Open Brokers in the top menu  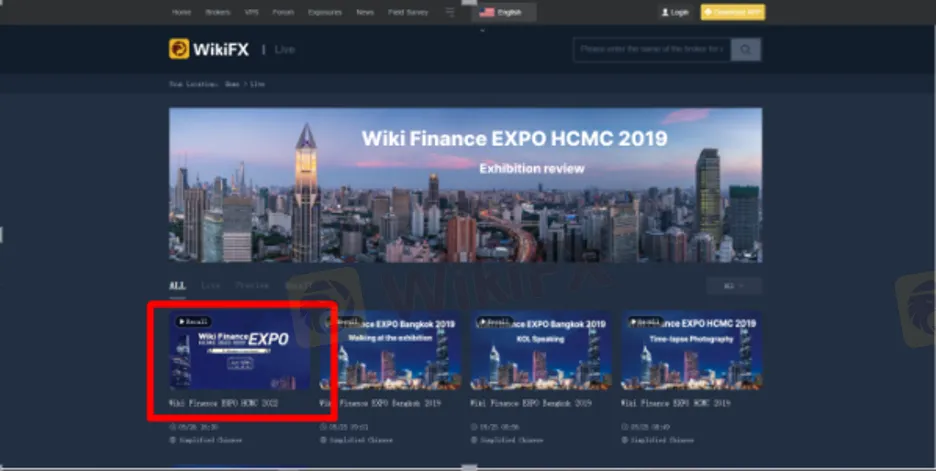217,12
